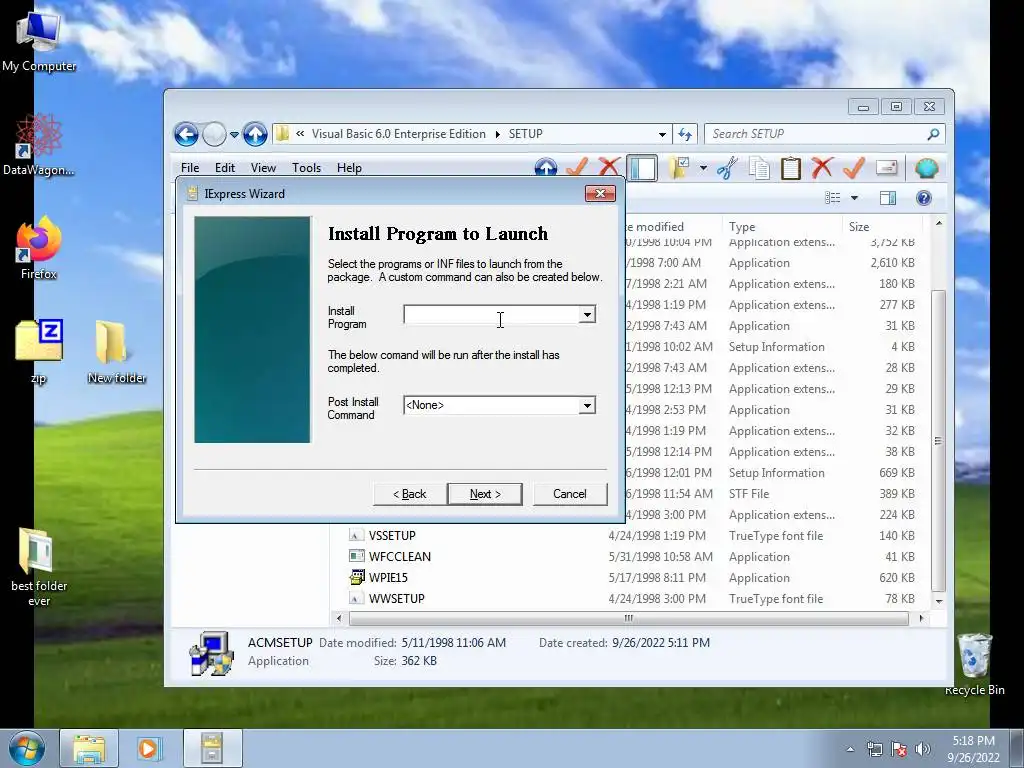Open the Firefox desktop shortcut
This screenshot has height=768, width=1024.
[39, 248]
